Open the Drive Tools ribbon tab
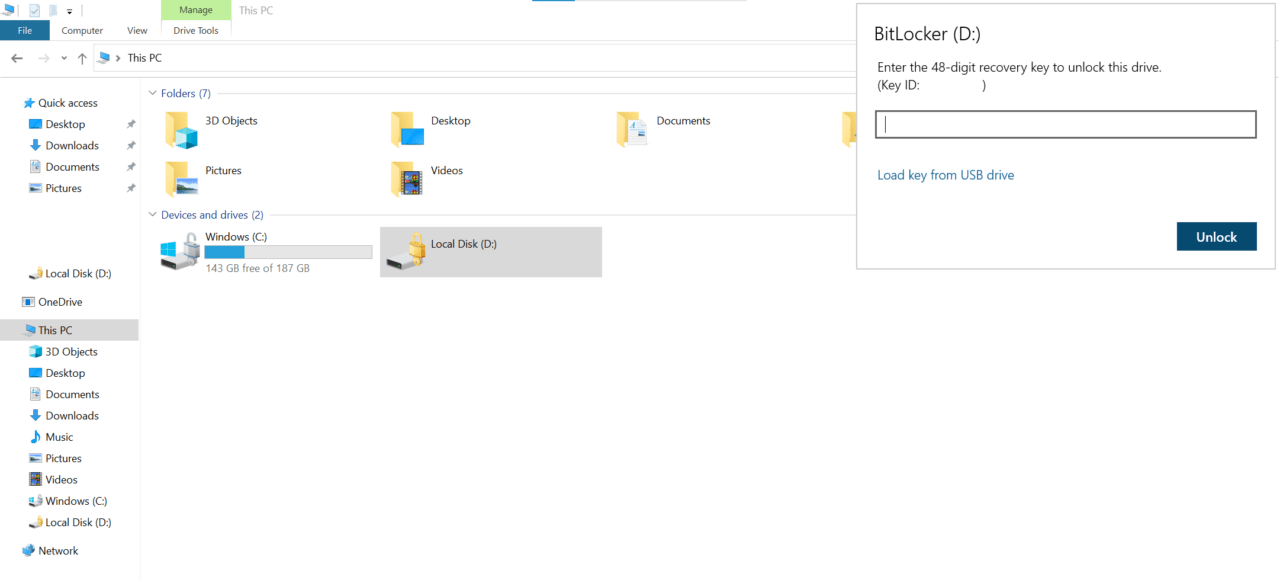 195,30
